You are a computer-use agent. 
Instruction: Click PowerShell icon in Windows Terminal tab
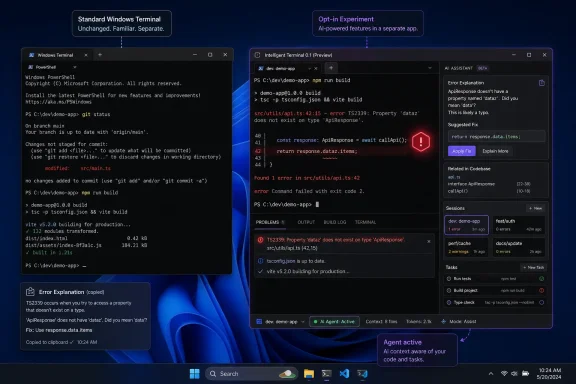(x=32, y=55)
